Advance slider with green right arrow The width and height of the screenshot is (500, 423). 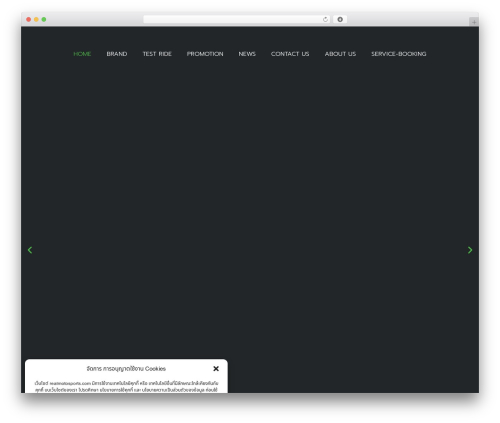[470, 250]
